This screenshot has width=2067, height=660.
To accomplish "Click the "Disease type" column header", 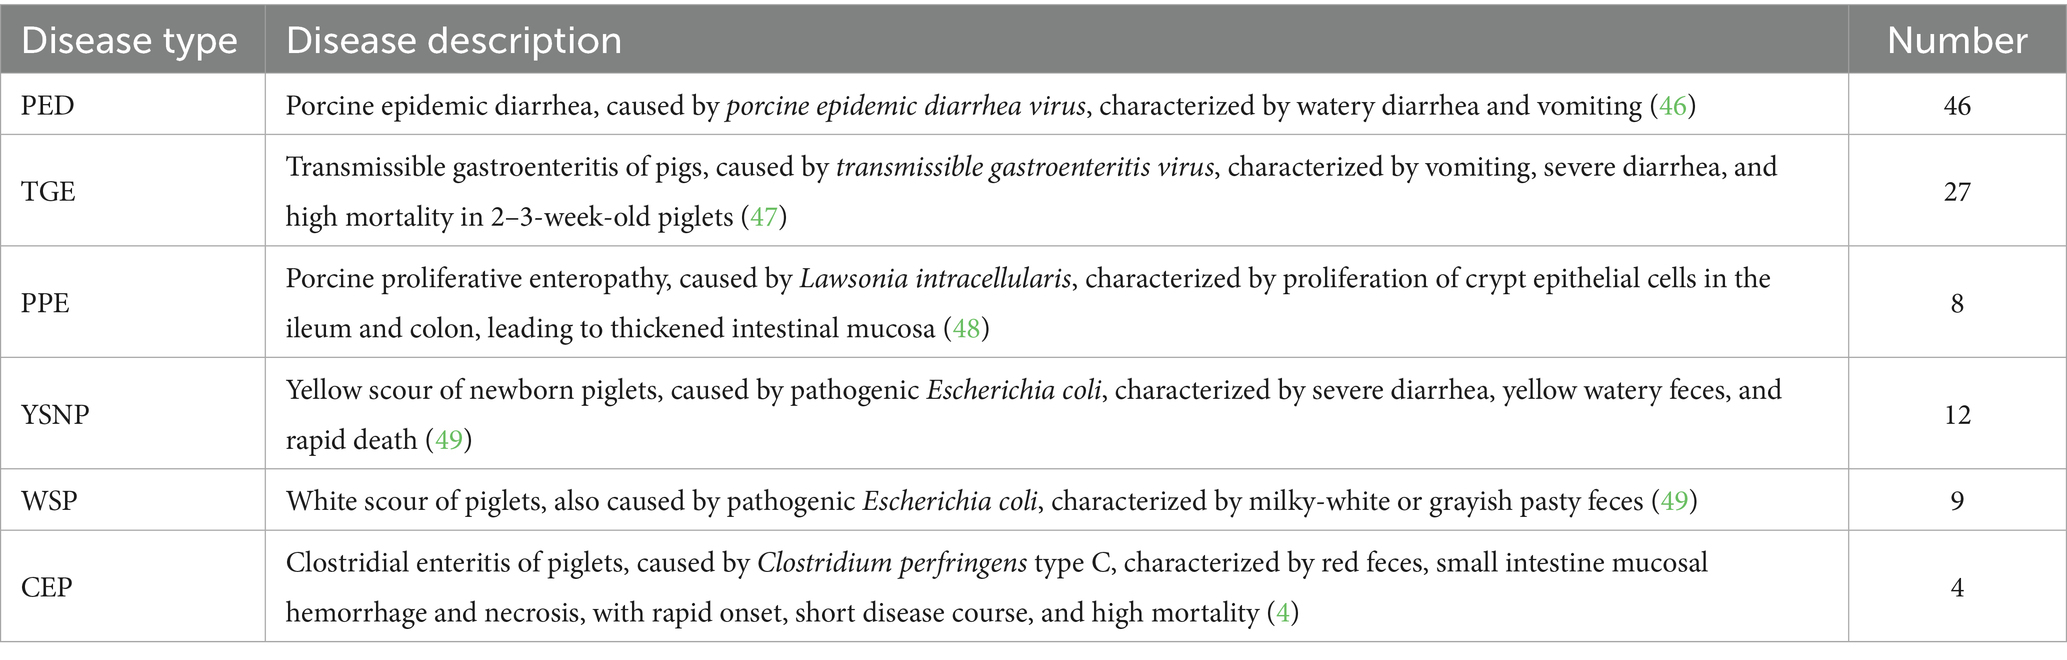I will [x=130, y=40].
